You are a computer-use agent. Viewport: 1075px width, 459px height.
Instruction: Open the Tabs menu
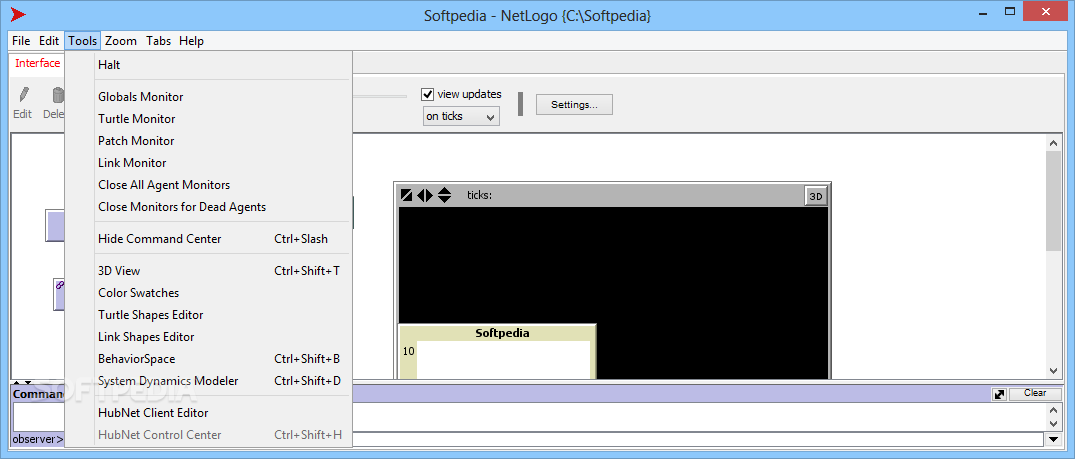pos(158,41)
